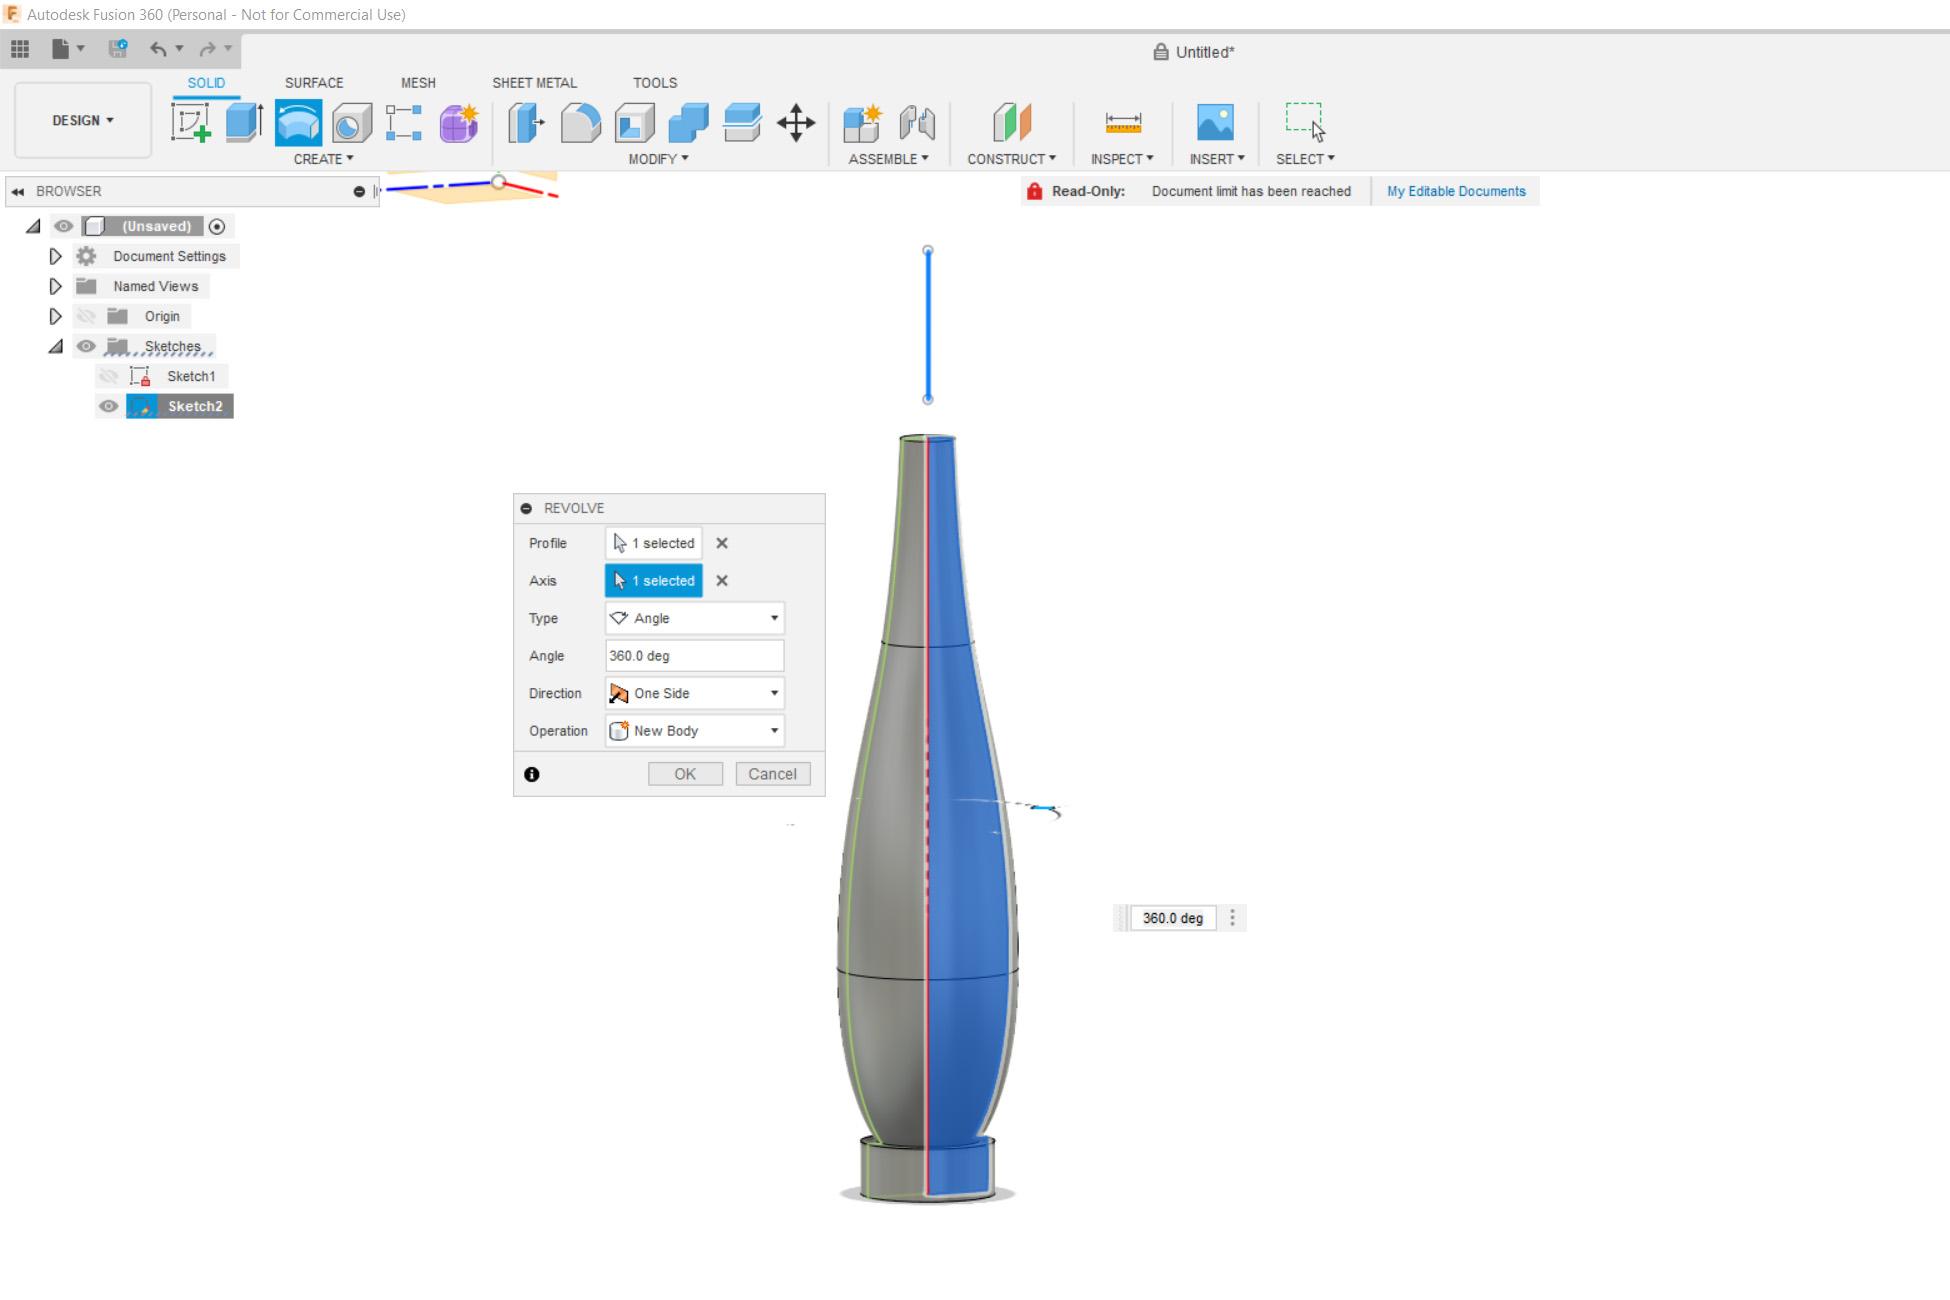
Task: Switch to the SURFACE tab
Action: (313, 83)
